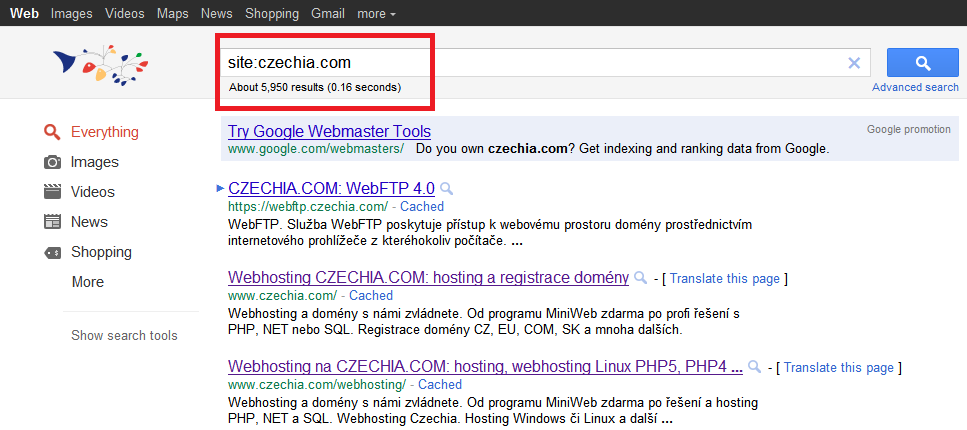The height and width of the screenshot is (430, 967).
Task: Open the more dropdown in top bar
Action: pos(376,13)
